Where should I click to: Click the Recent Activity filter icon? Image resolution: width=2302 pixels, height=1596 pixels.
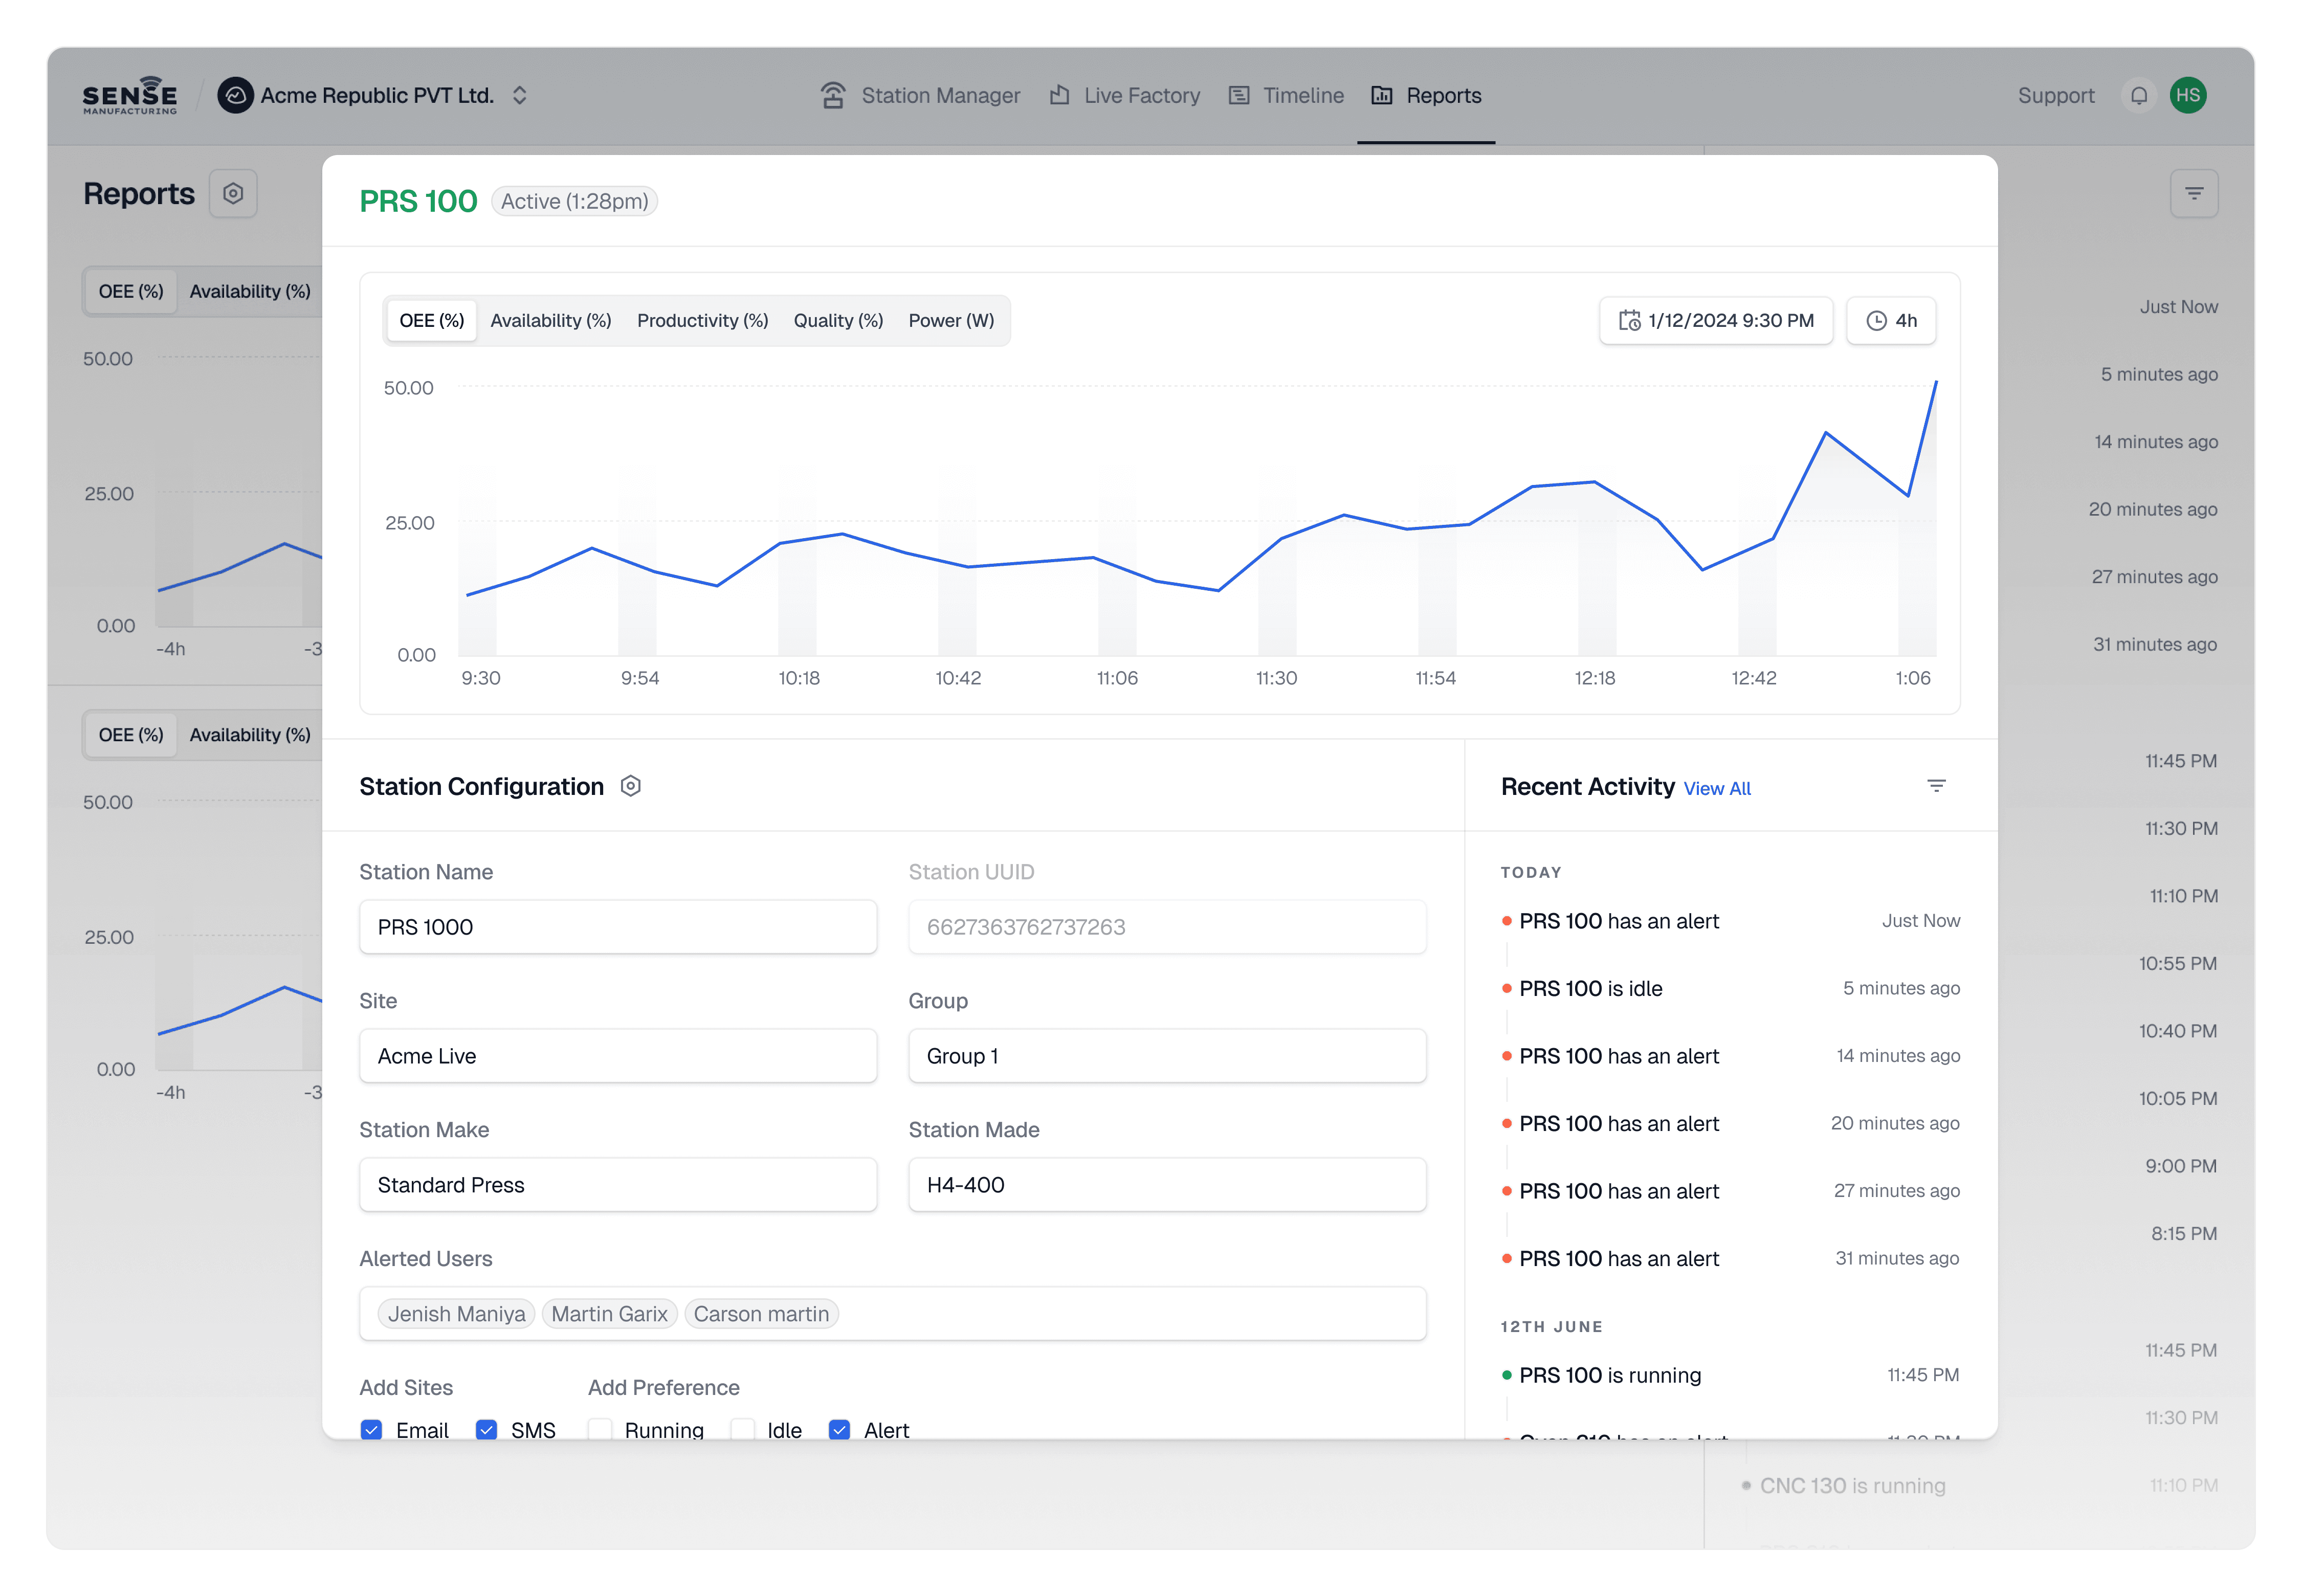(1935, 786)
